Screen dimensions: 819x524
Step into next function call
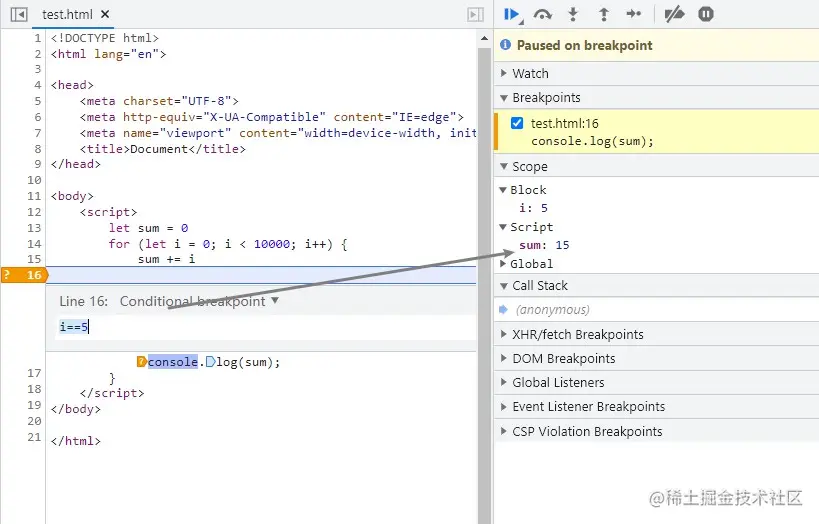pos(573,14)
